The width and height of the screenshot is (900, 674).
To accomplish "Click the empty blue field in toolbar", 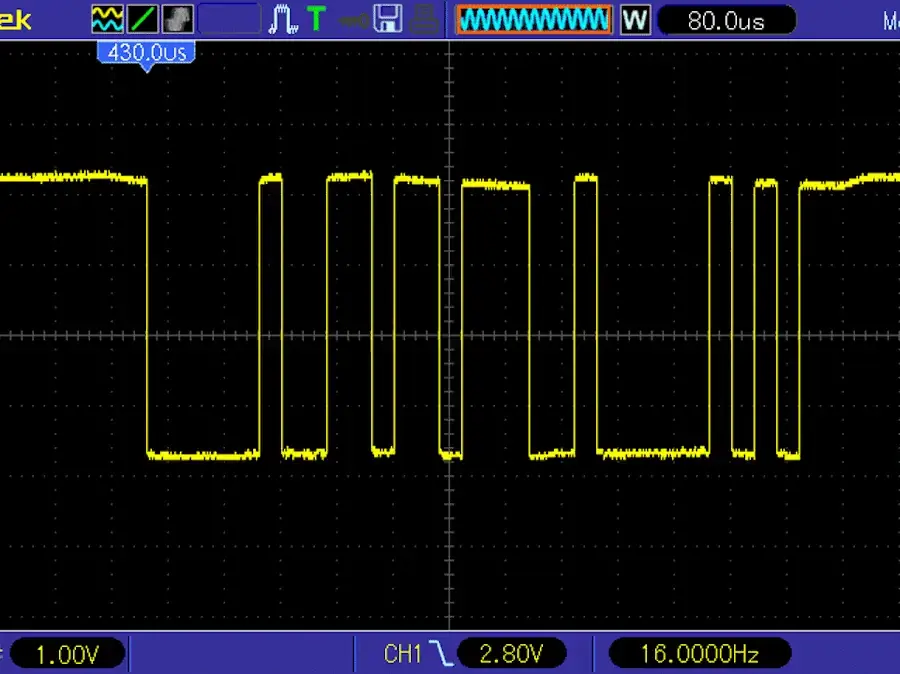I will [x=229, y=20].
